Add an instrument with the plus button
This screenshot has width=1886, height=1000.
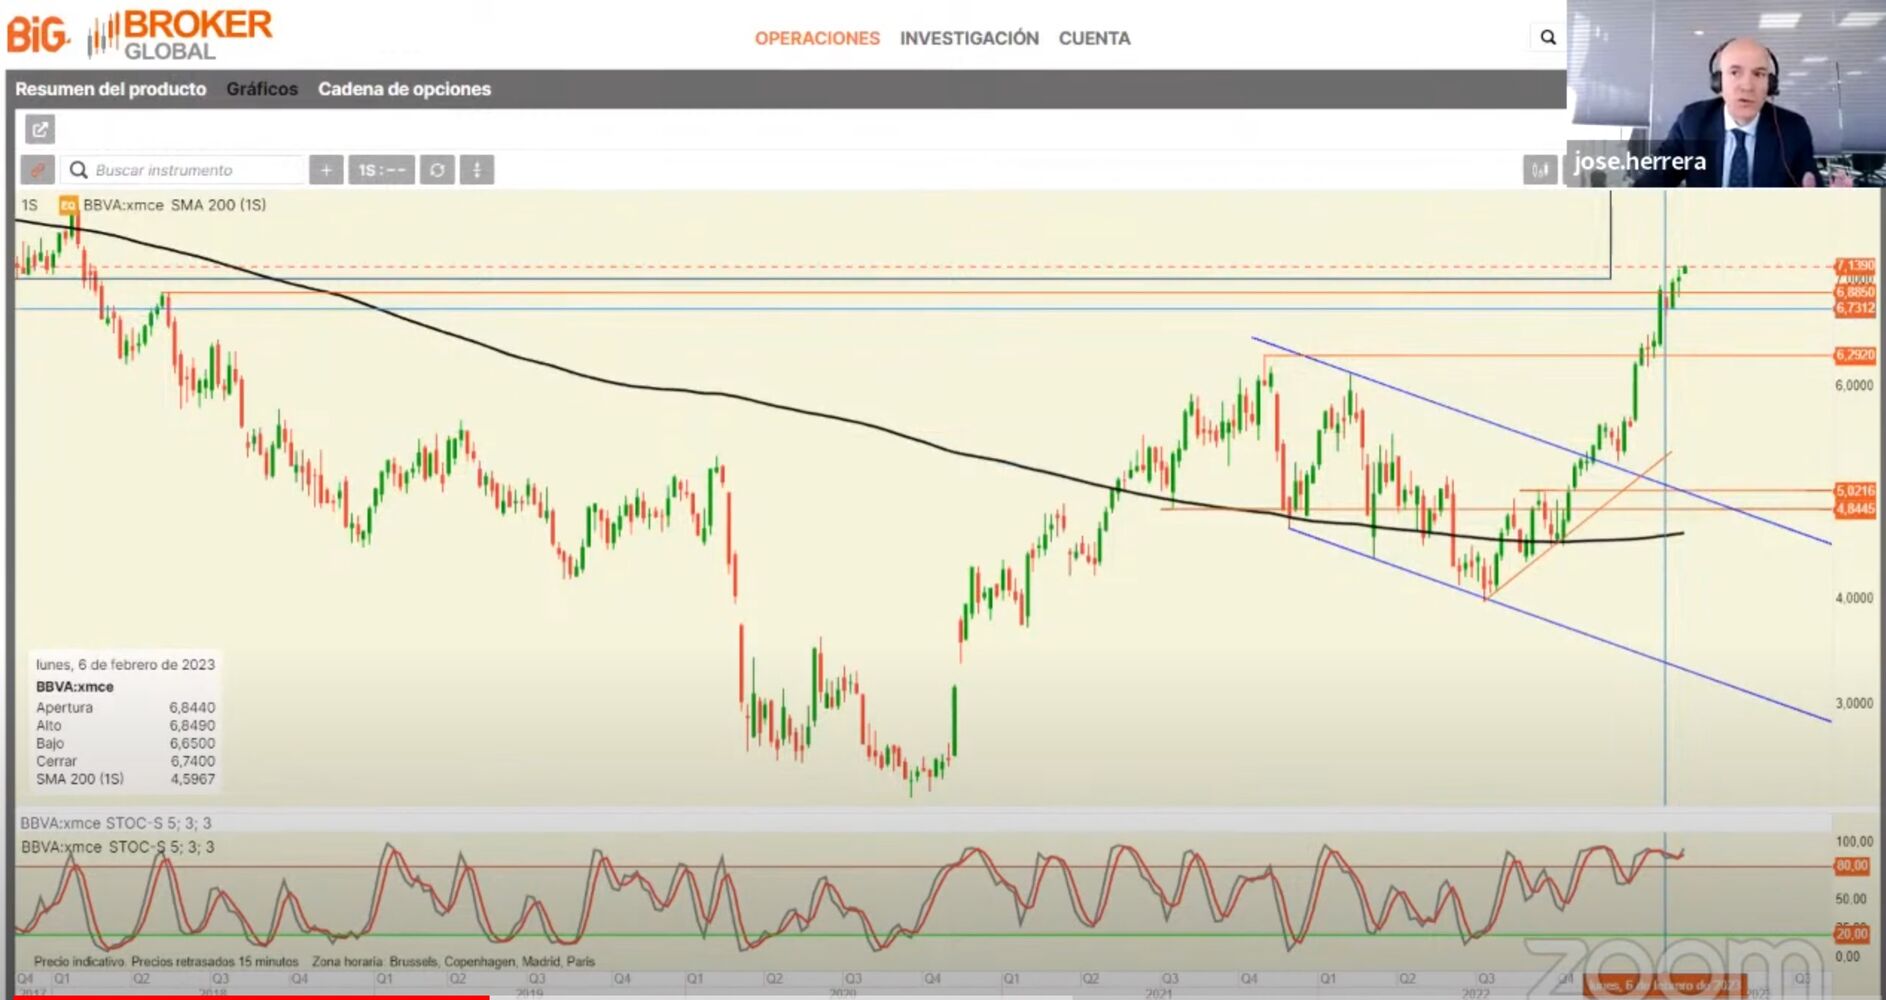click(x=326, y=170)
